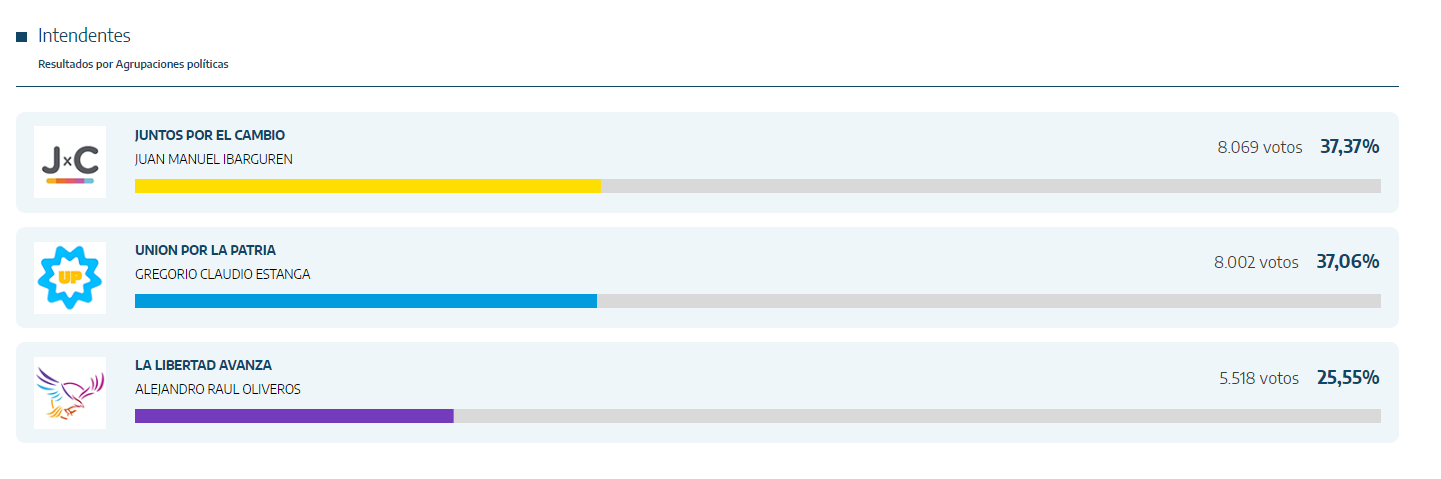Click the 37,06% percentage figure

1348,262
